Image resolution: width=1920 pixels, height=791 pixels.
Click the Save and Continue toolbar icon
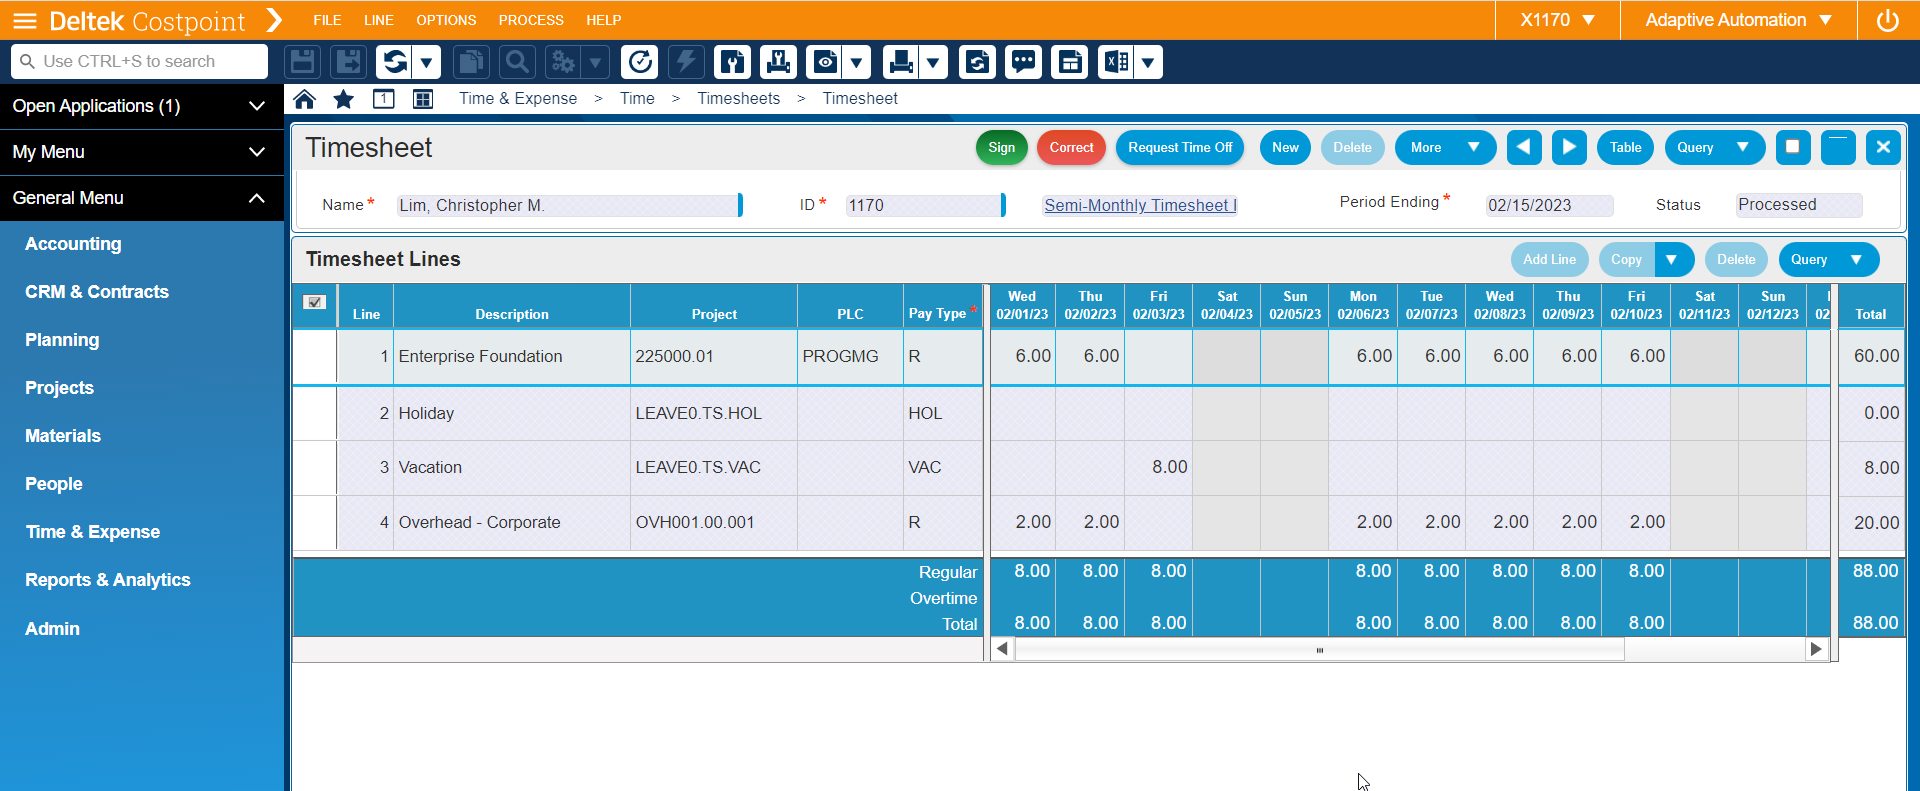(349, 62)
